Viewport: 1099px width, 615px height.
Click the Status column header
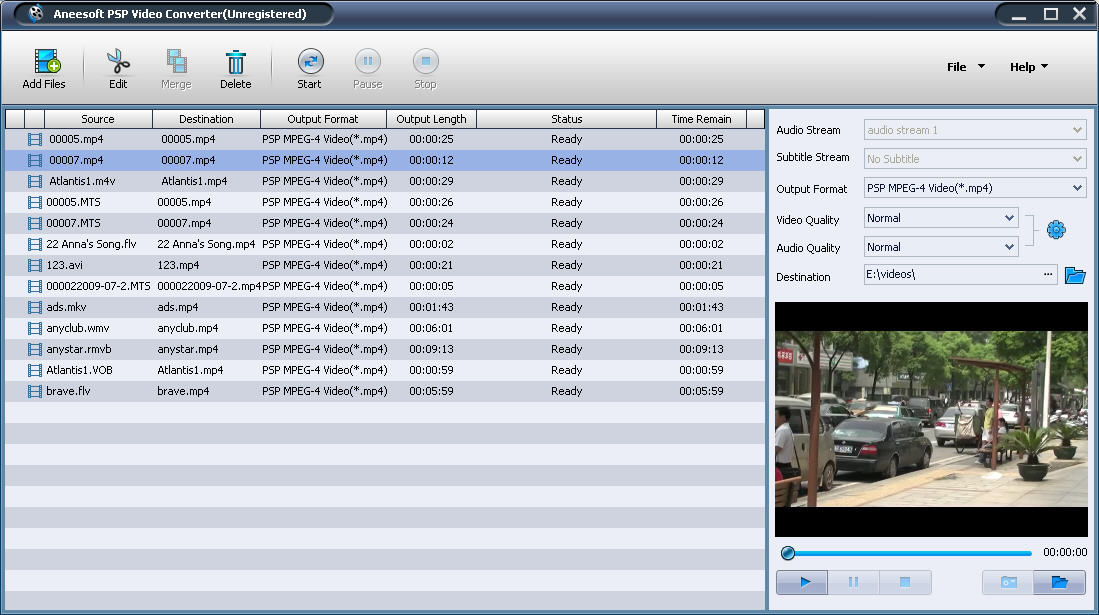pyautogui.click(x=566, y=119)
